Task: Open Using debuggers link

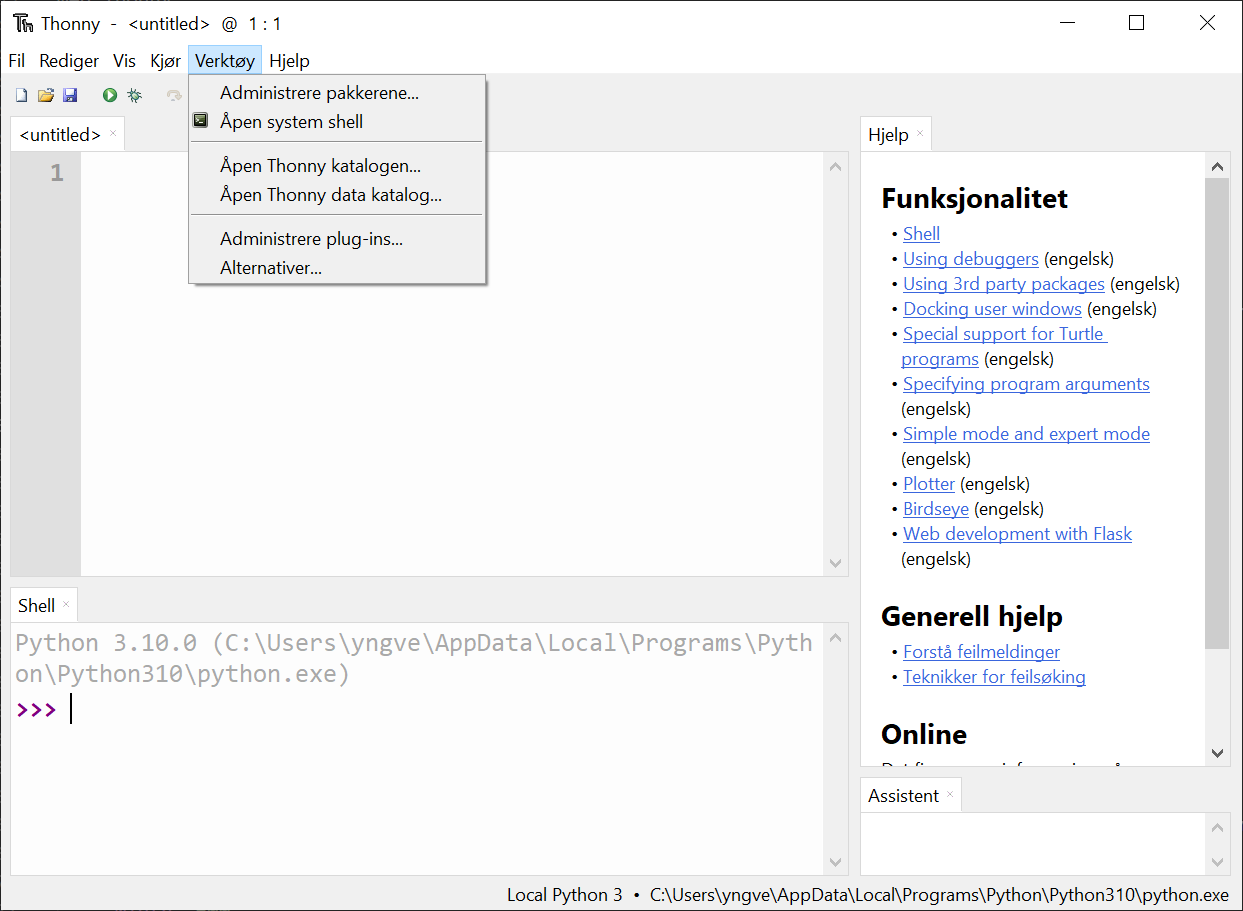Action: pos(970,259)
